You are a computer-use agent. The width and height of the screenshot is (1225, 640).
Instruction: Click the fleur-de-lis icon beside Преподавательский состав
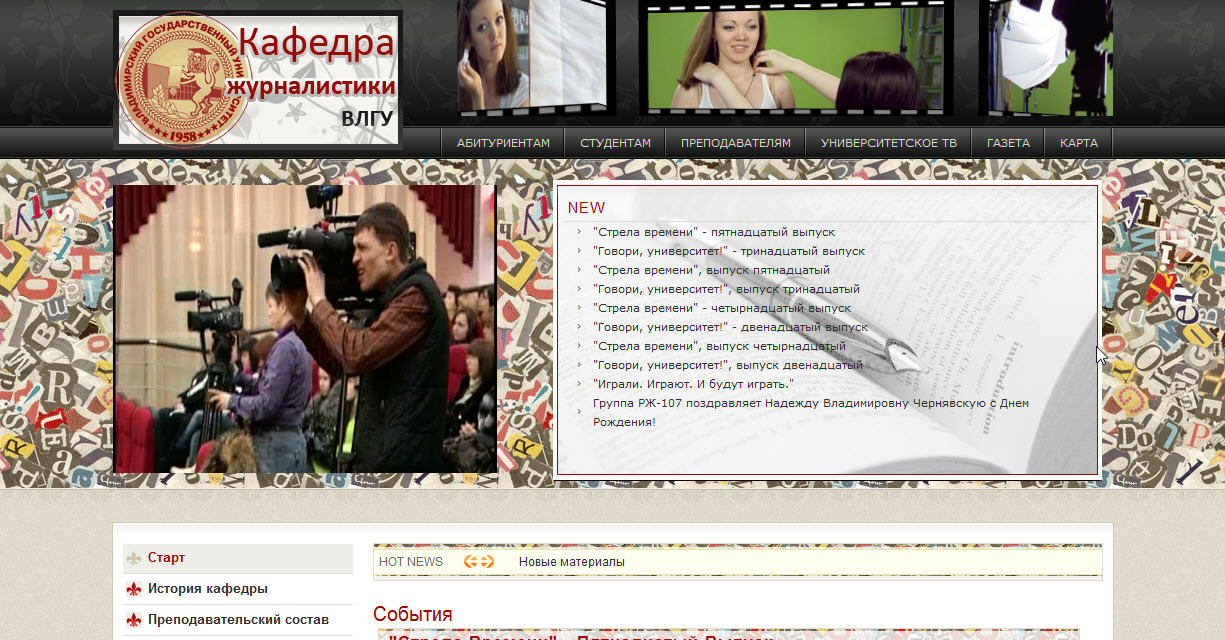pos(133,621)
